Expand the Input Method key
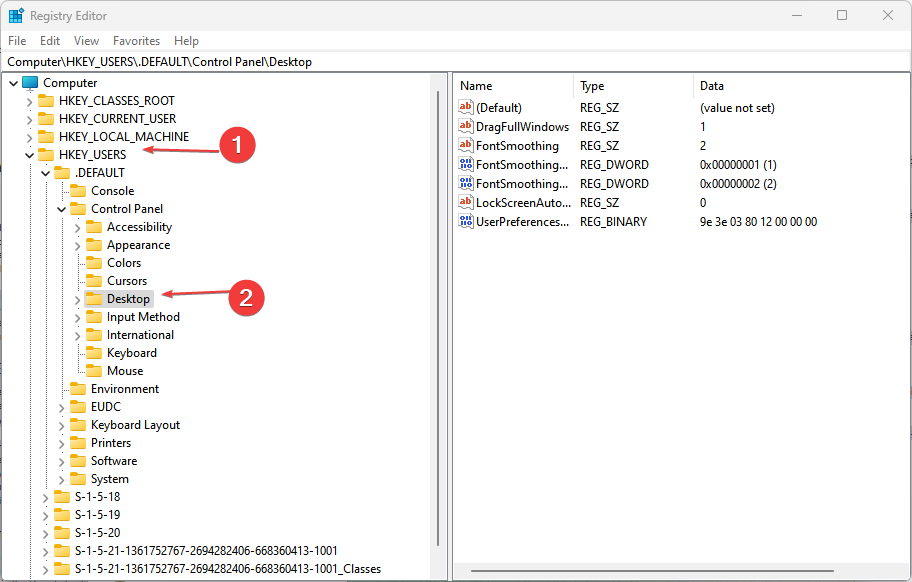The height and width of the screenshot is (582, 912). pyautogui.click(x=77, y=319)
